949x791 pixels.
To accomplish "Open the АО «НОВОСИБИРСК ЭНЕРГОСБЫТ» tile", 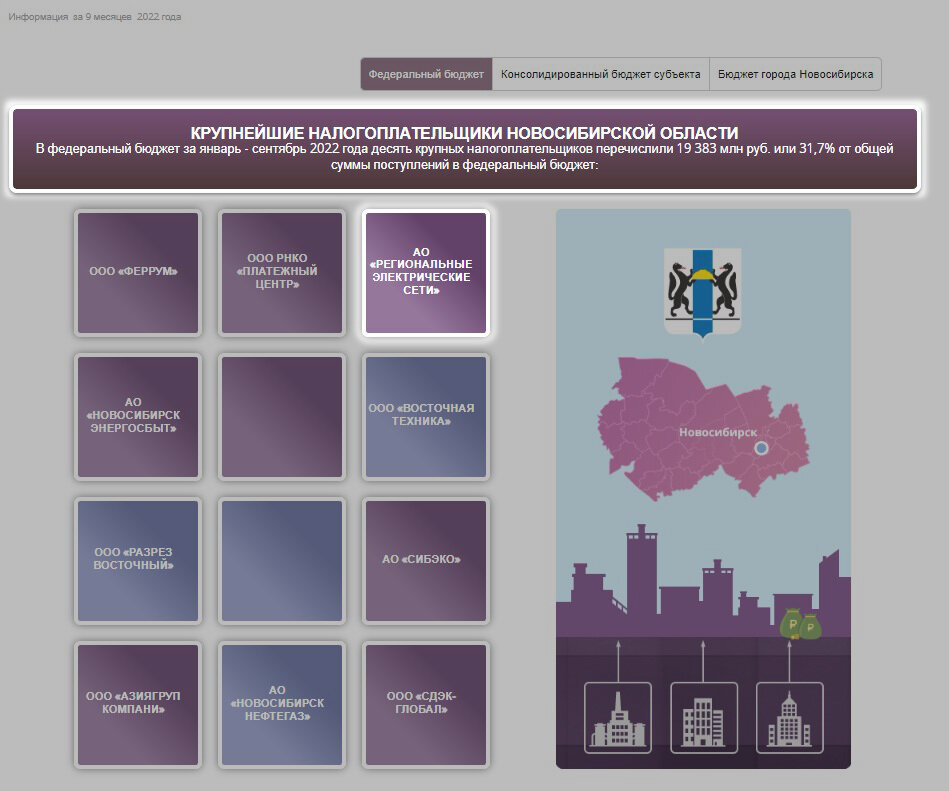I will (x=138, y=416).
